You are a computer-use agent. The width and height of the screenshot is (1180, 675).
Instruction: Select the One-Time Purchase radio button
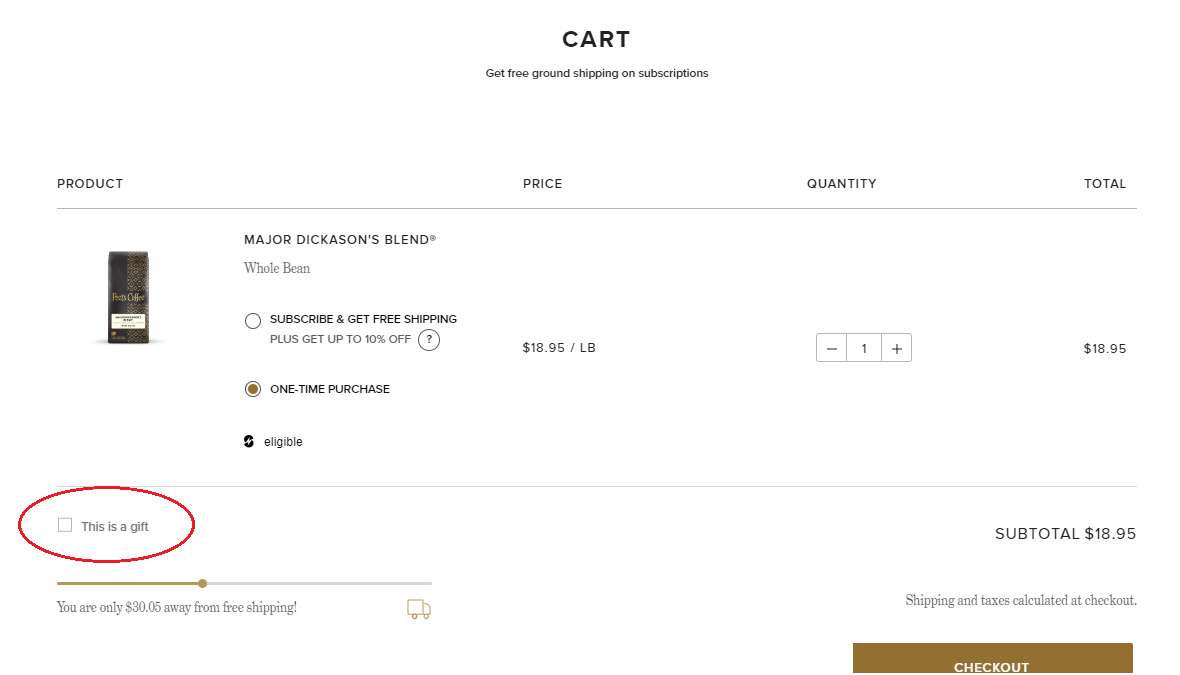[x=253, y=389]
